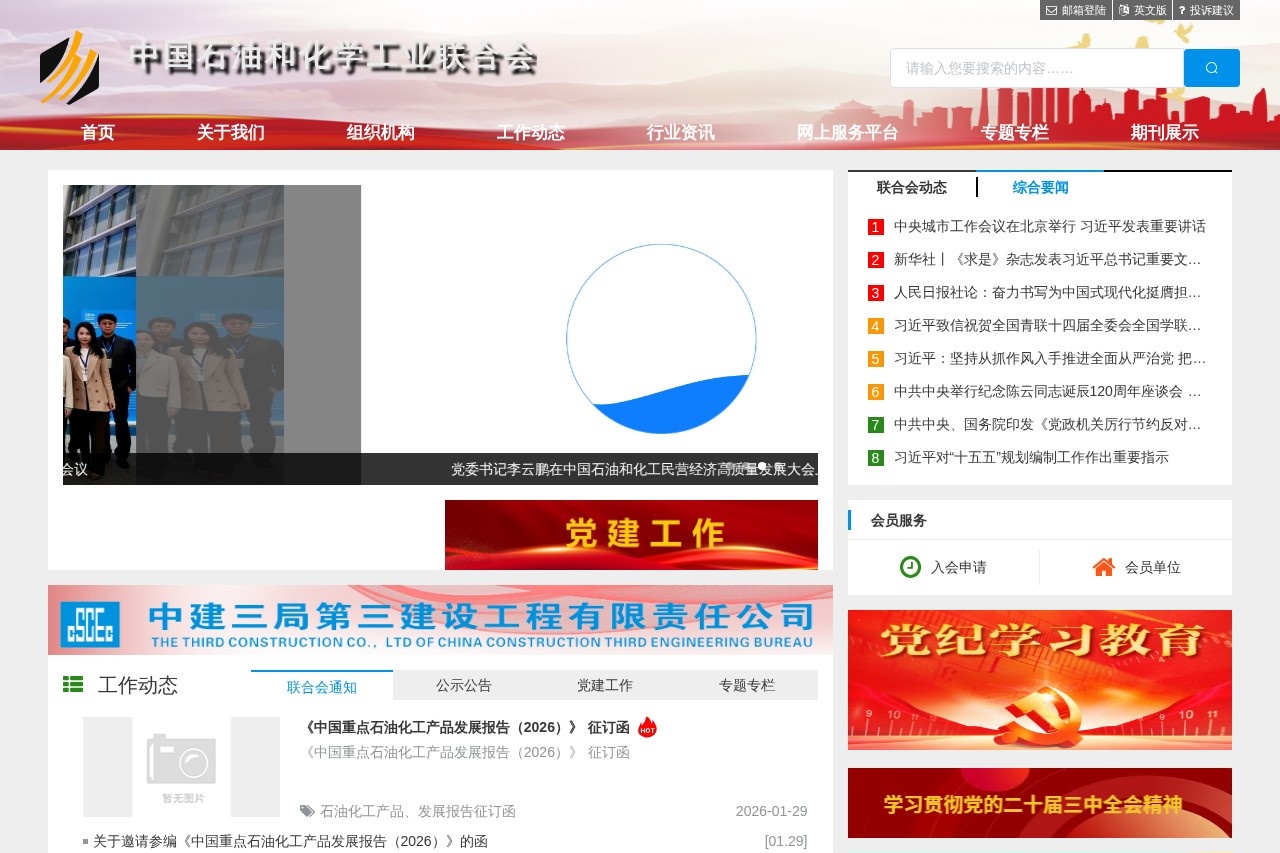
Task: Open 期刊展示 navigation item
Action: (1165, 133)
